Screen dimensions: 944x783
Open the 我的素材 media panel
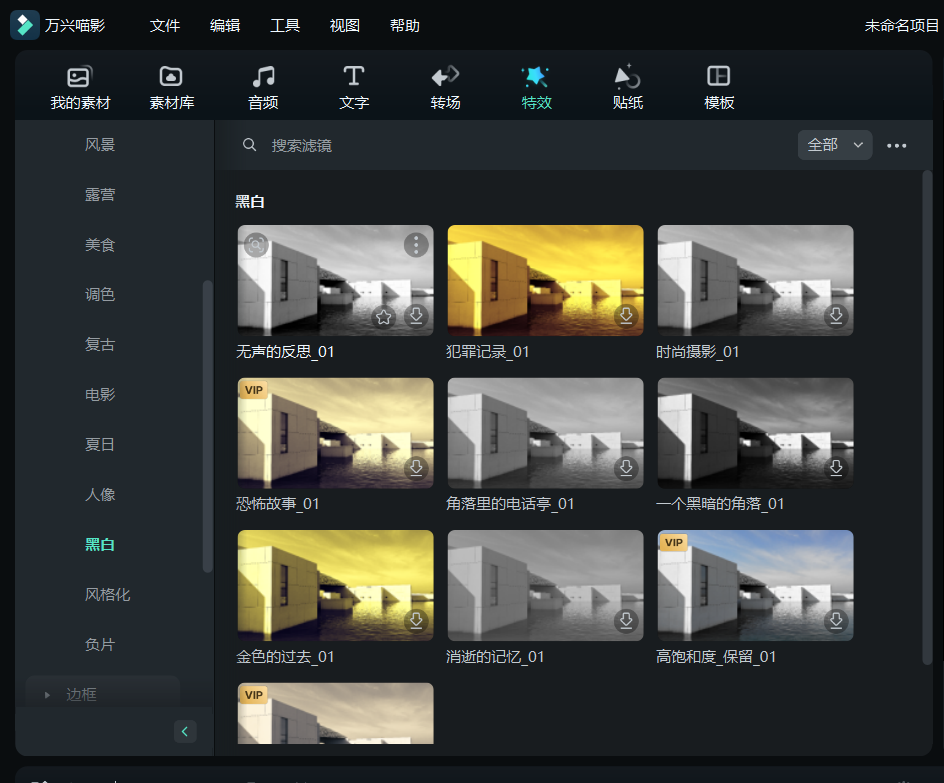coord(80,88)
